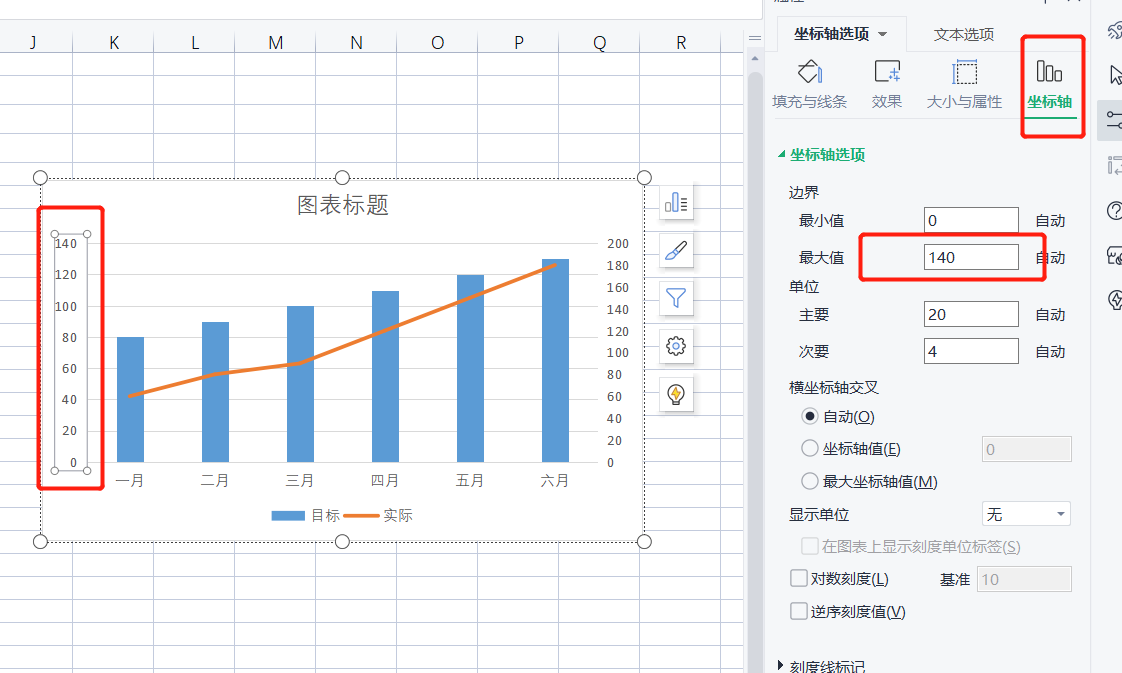1122x673 pixels.
Task: Select the 目标 legend entry
Action: coord(306,516)
